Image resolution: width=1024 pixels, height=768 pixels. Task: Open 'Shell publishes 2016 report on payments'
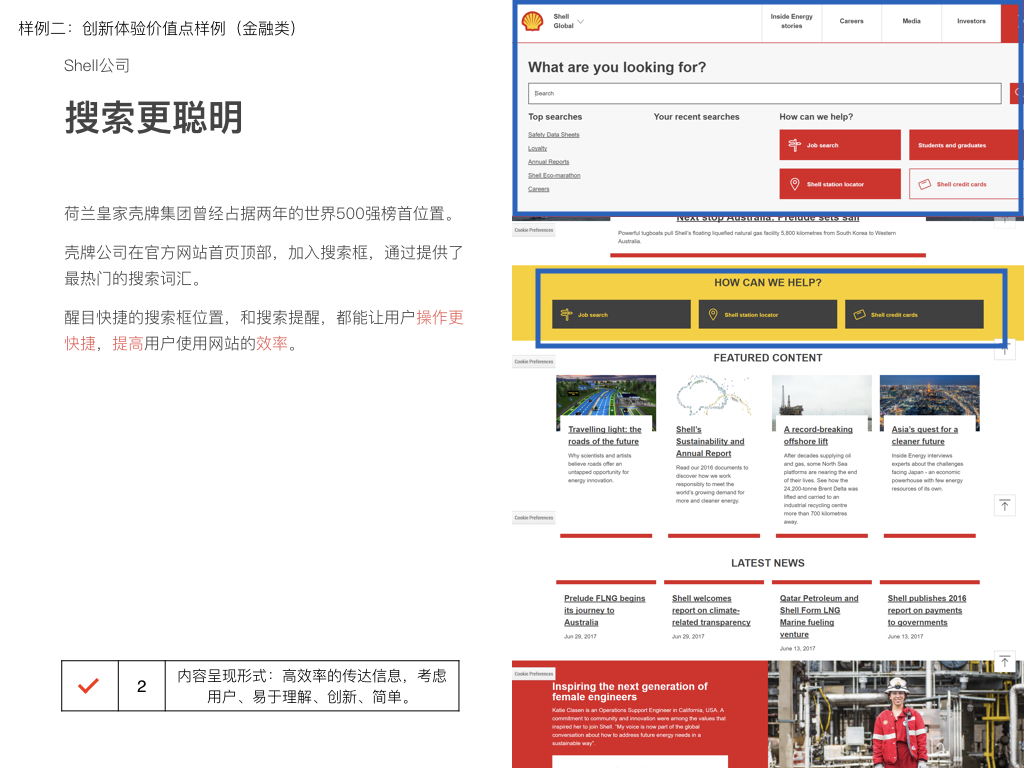coord(927,610)
